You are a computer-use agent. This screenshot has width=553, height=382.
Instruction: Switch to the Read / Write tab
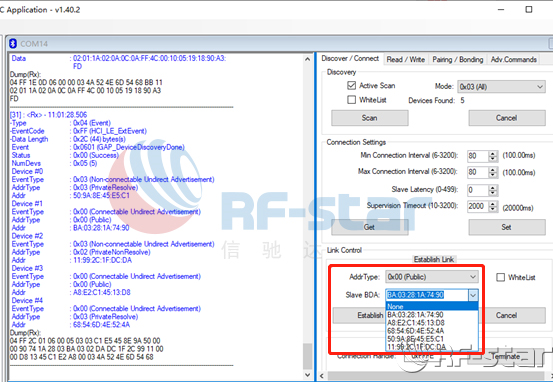406,59
